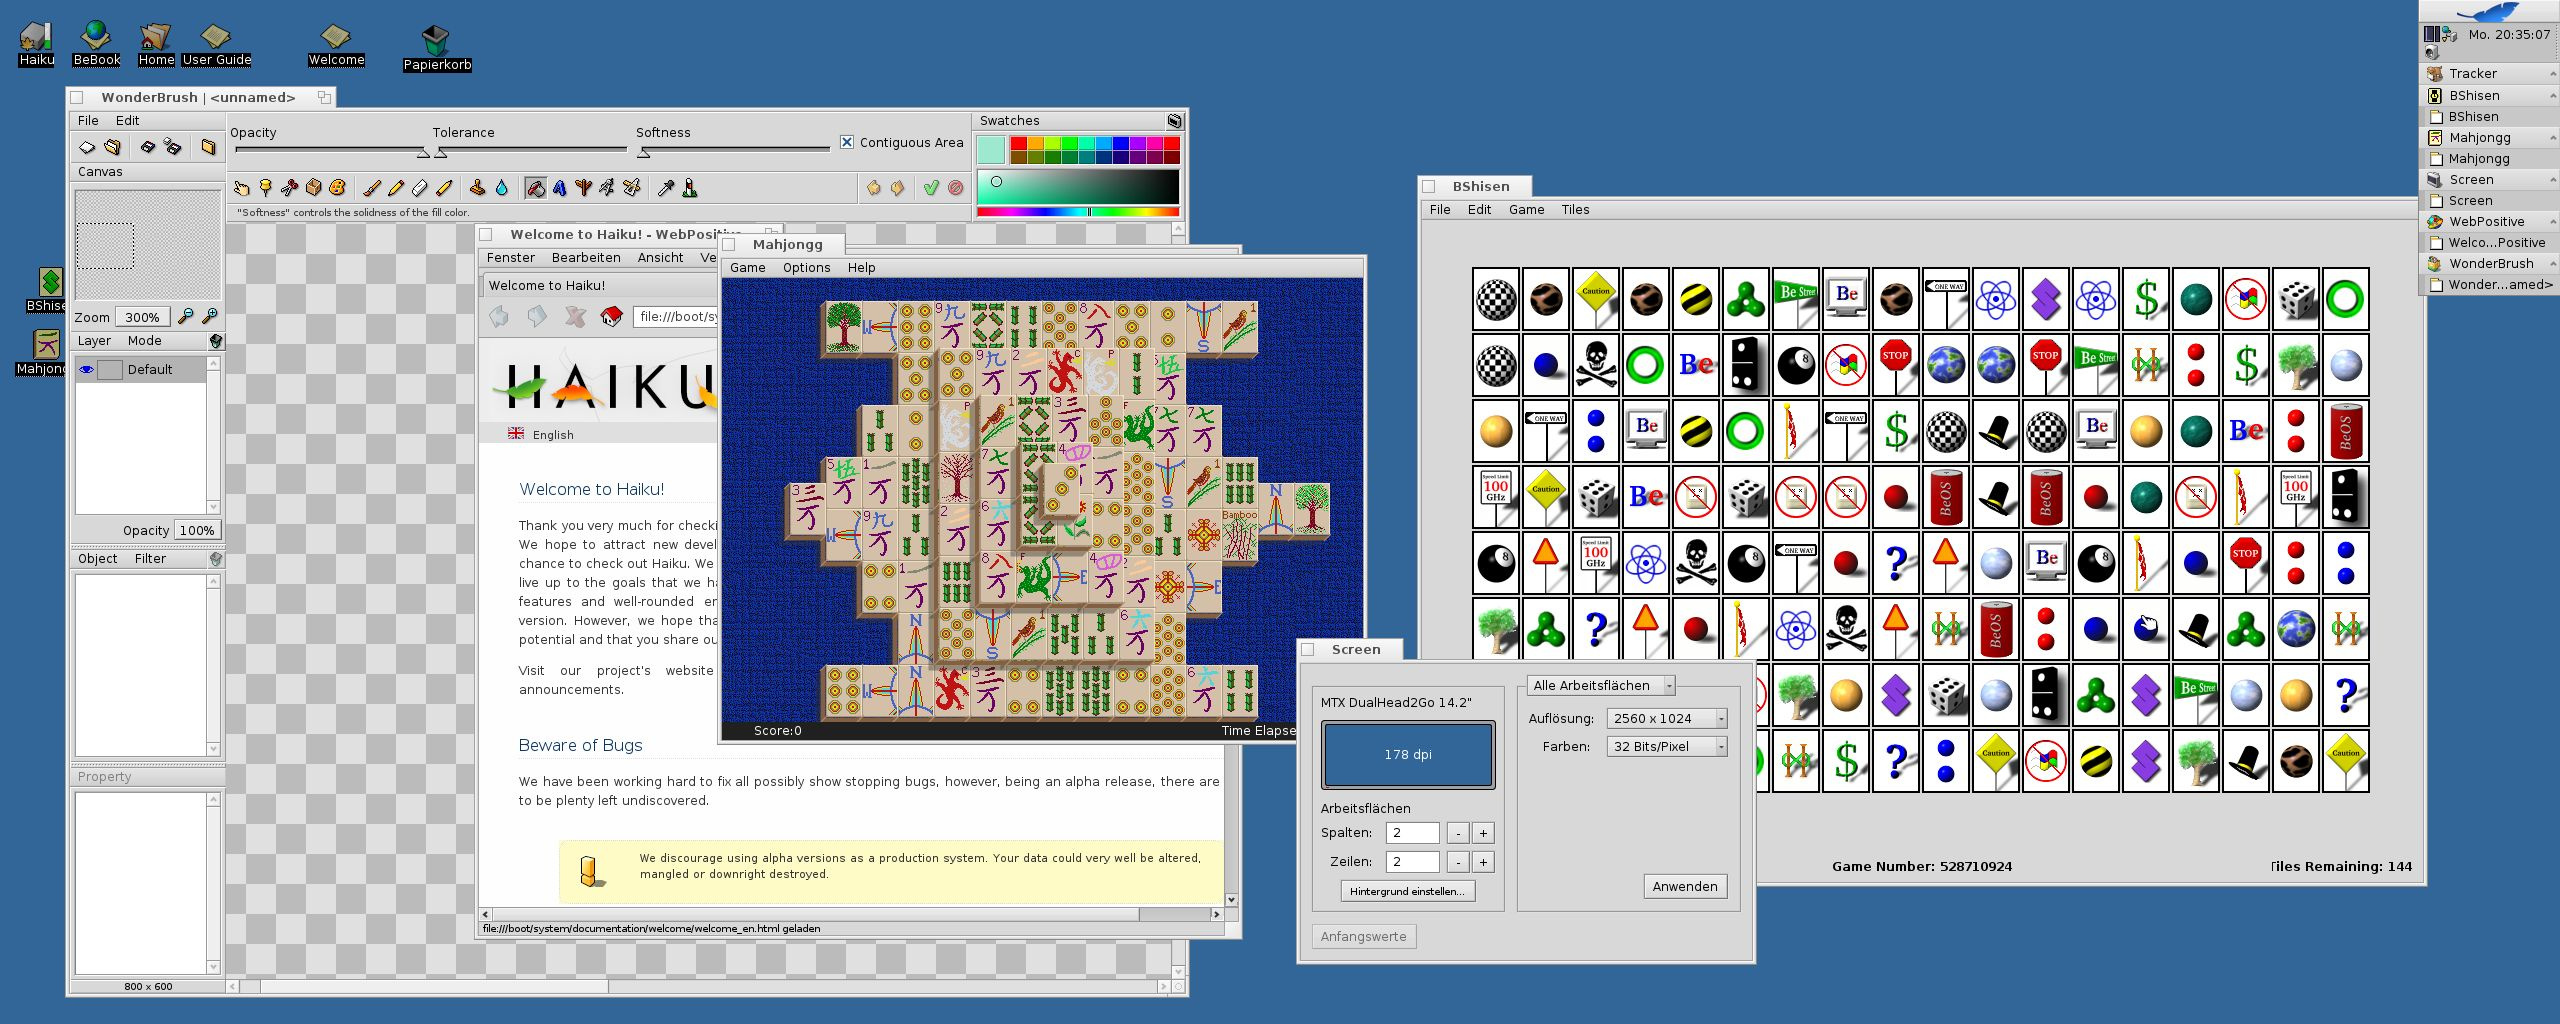The height and width of the screenshot is (1024, 2560).
Task: Open the Game menu in BShisen
Action: (x=1526, y=209)
